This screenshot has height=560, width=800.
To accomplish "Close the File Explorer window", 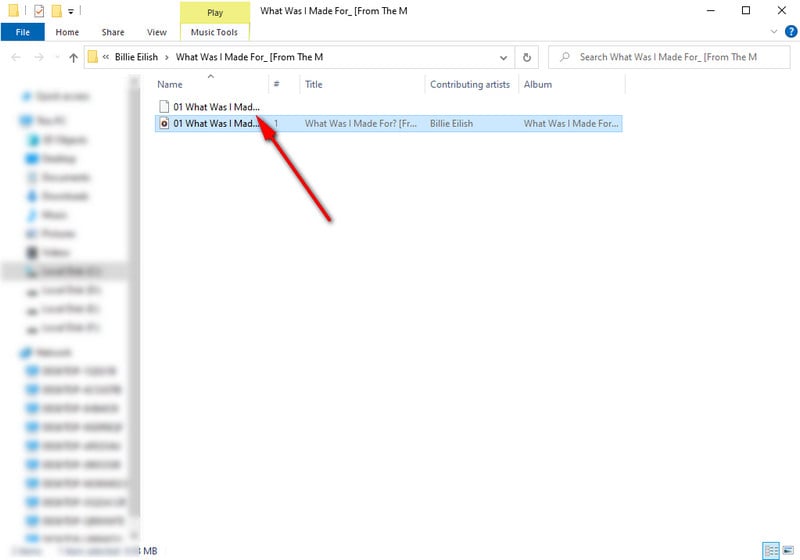I will pos(782,10).
